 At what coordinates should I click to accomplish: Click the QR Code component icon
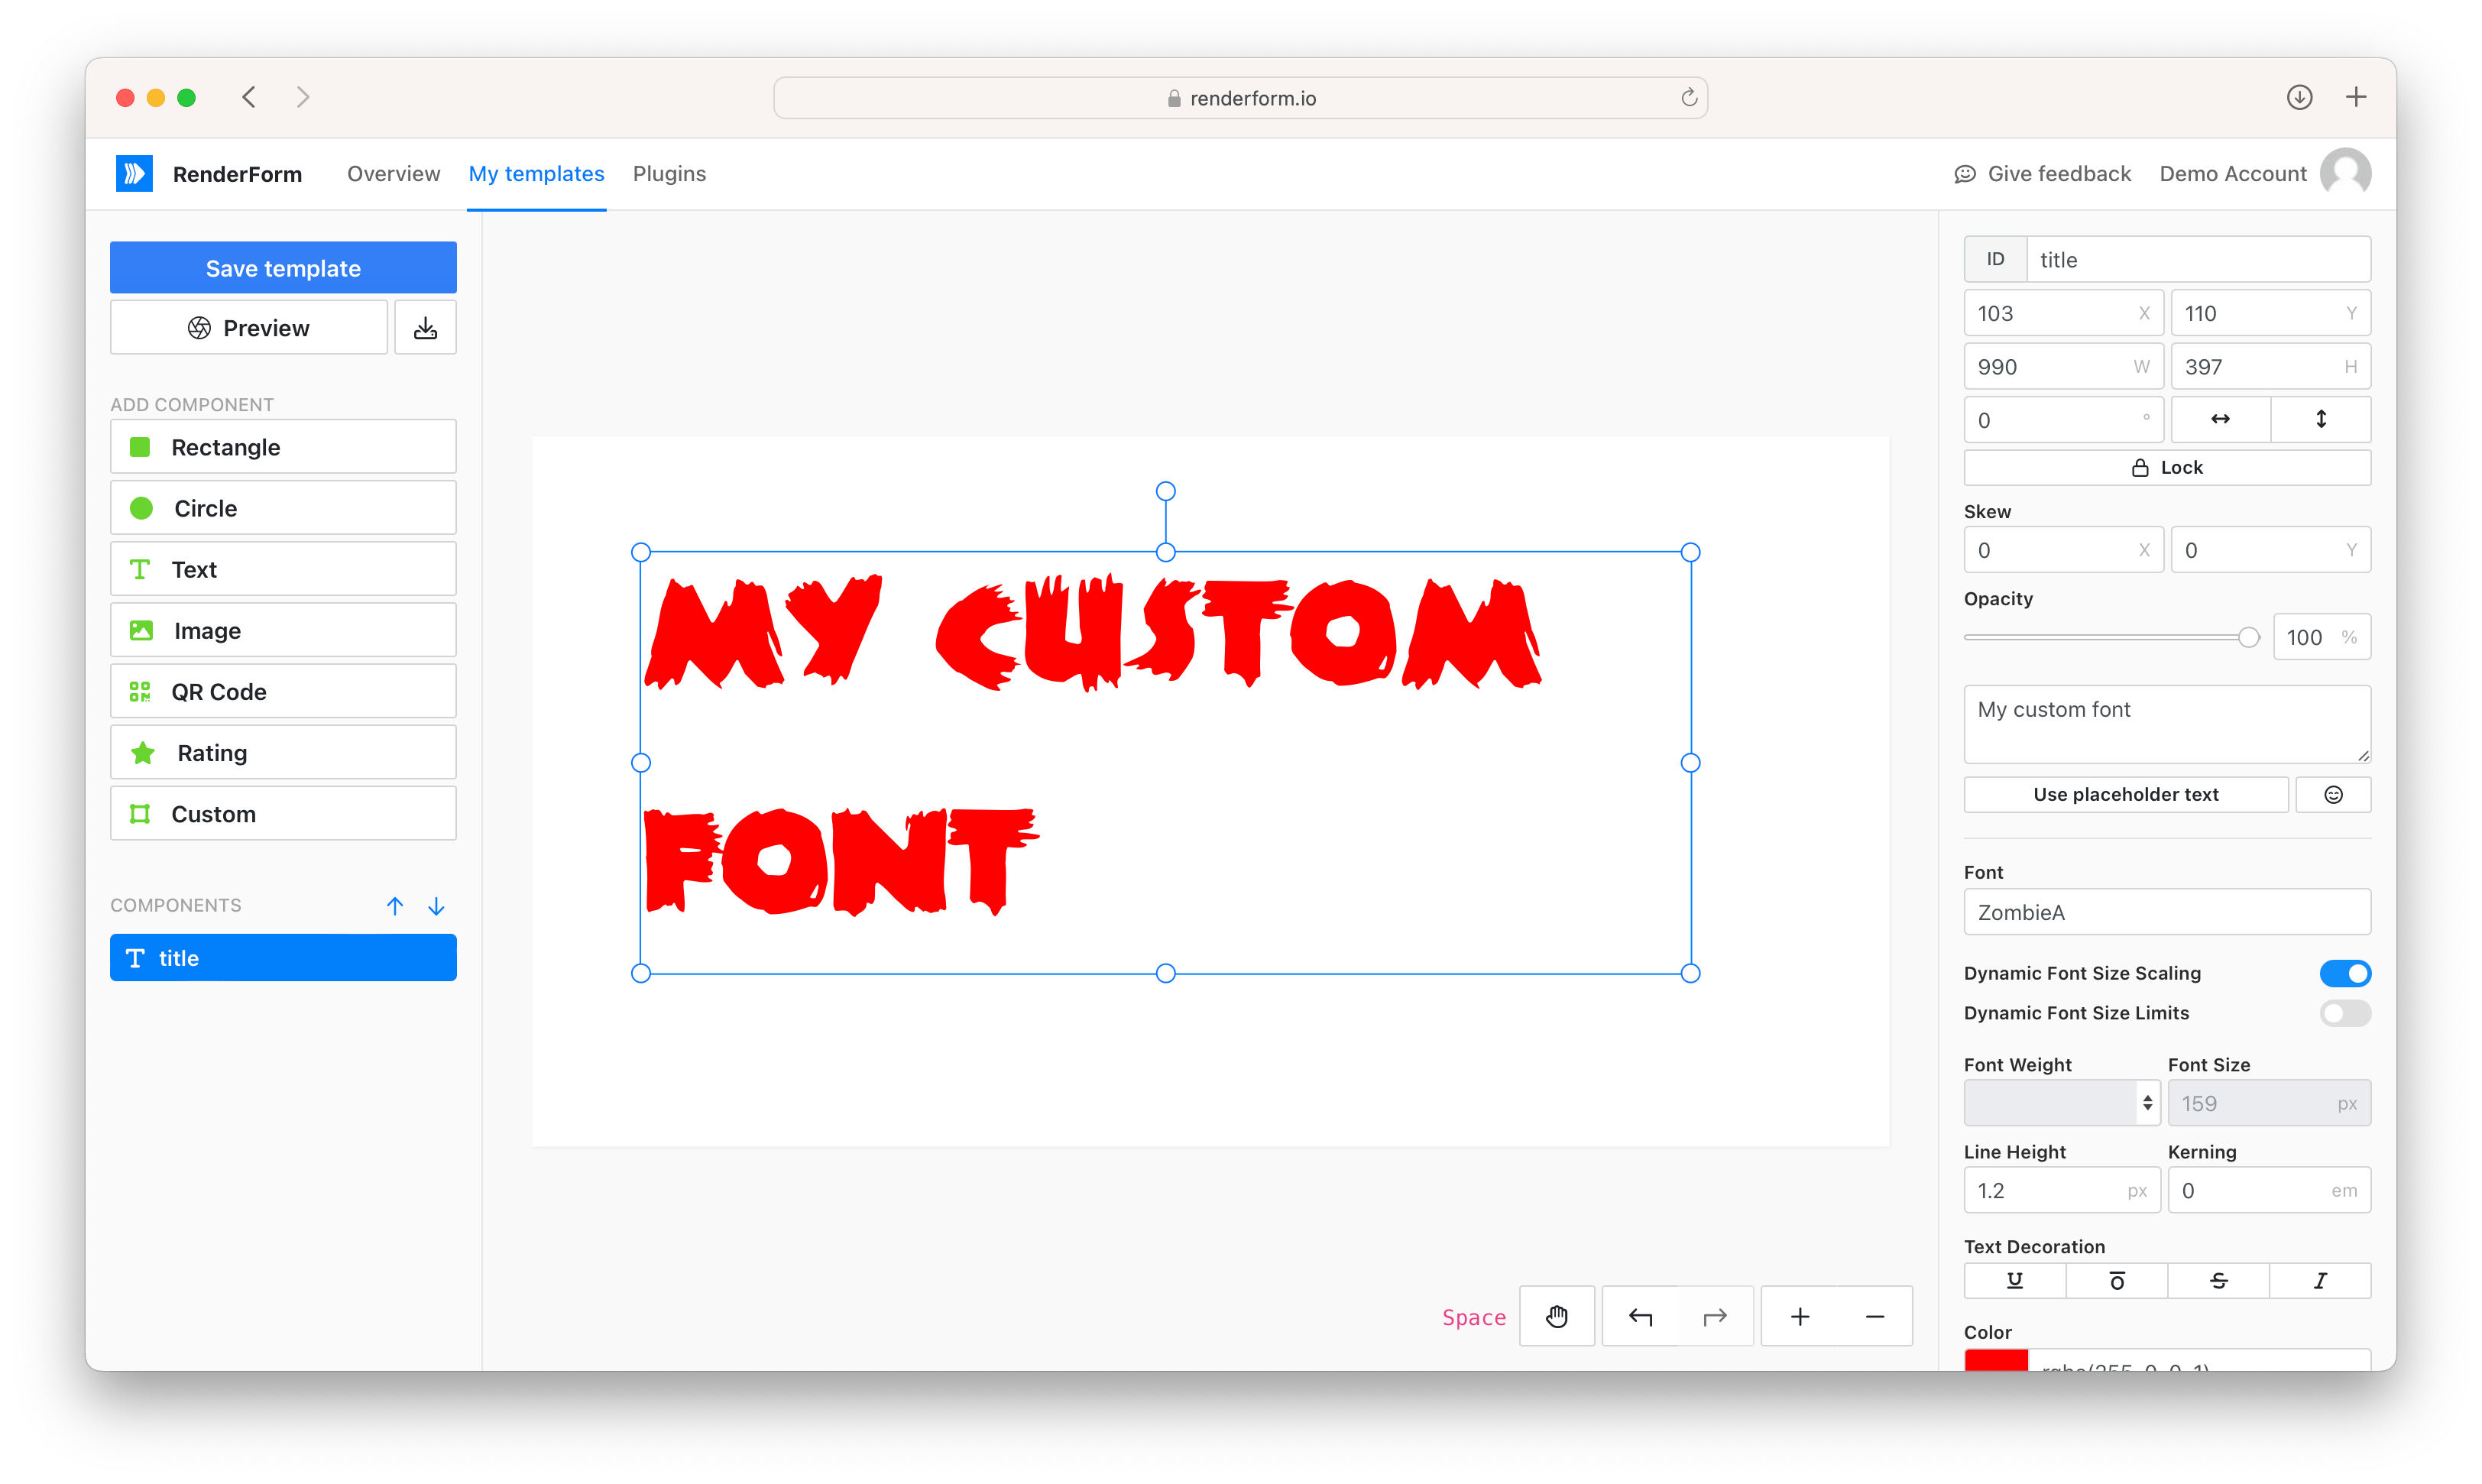click(140, 691)
